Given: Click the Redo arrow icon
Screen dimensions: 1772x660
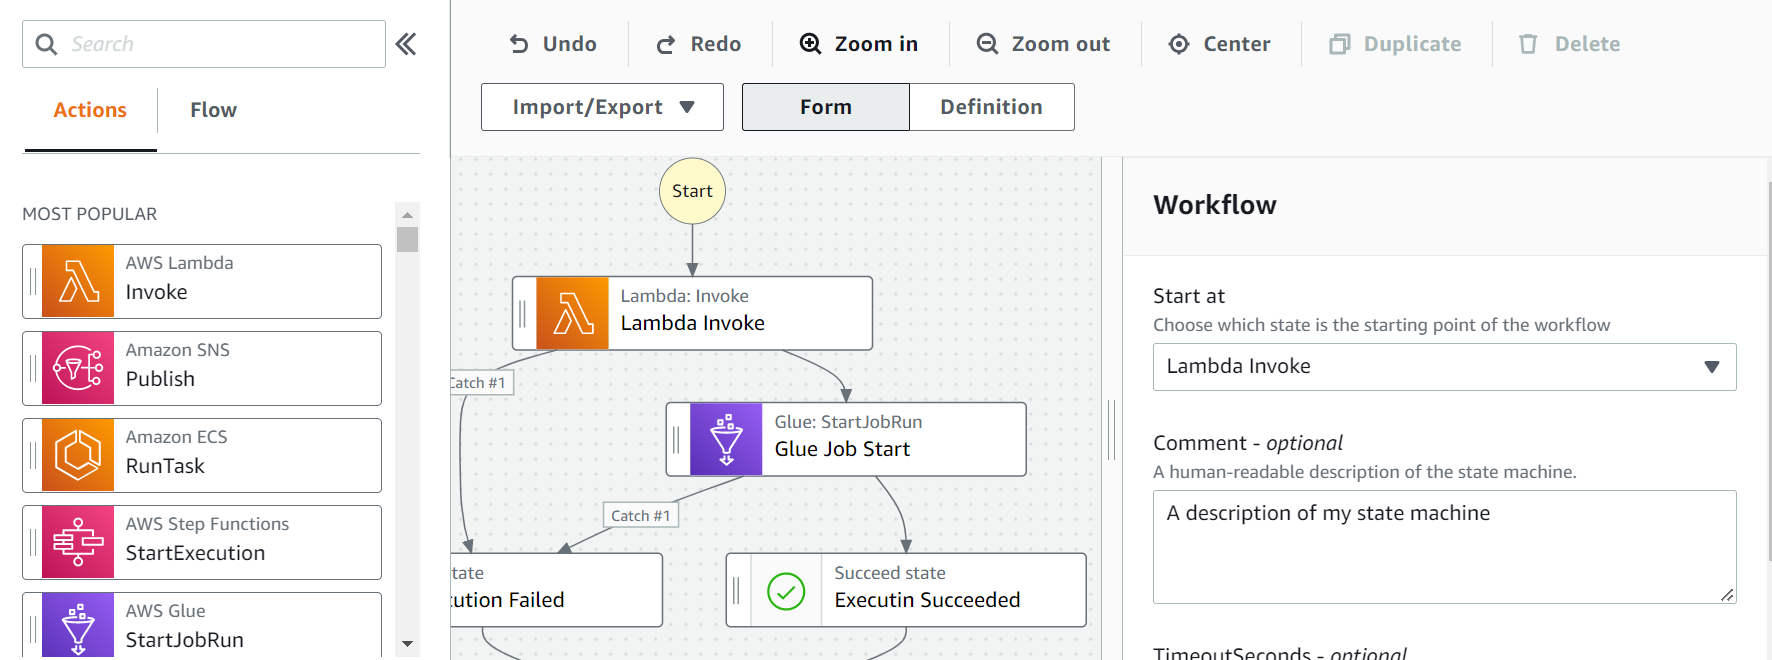Looking at the screenshot, I should [666, 44].
